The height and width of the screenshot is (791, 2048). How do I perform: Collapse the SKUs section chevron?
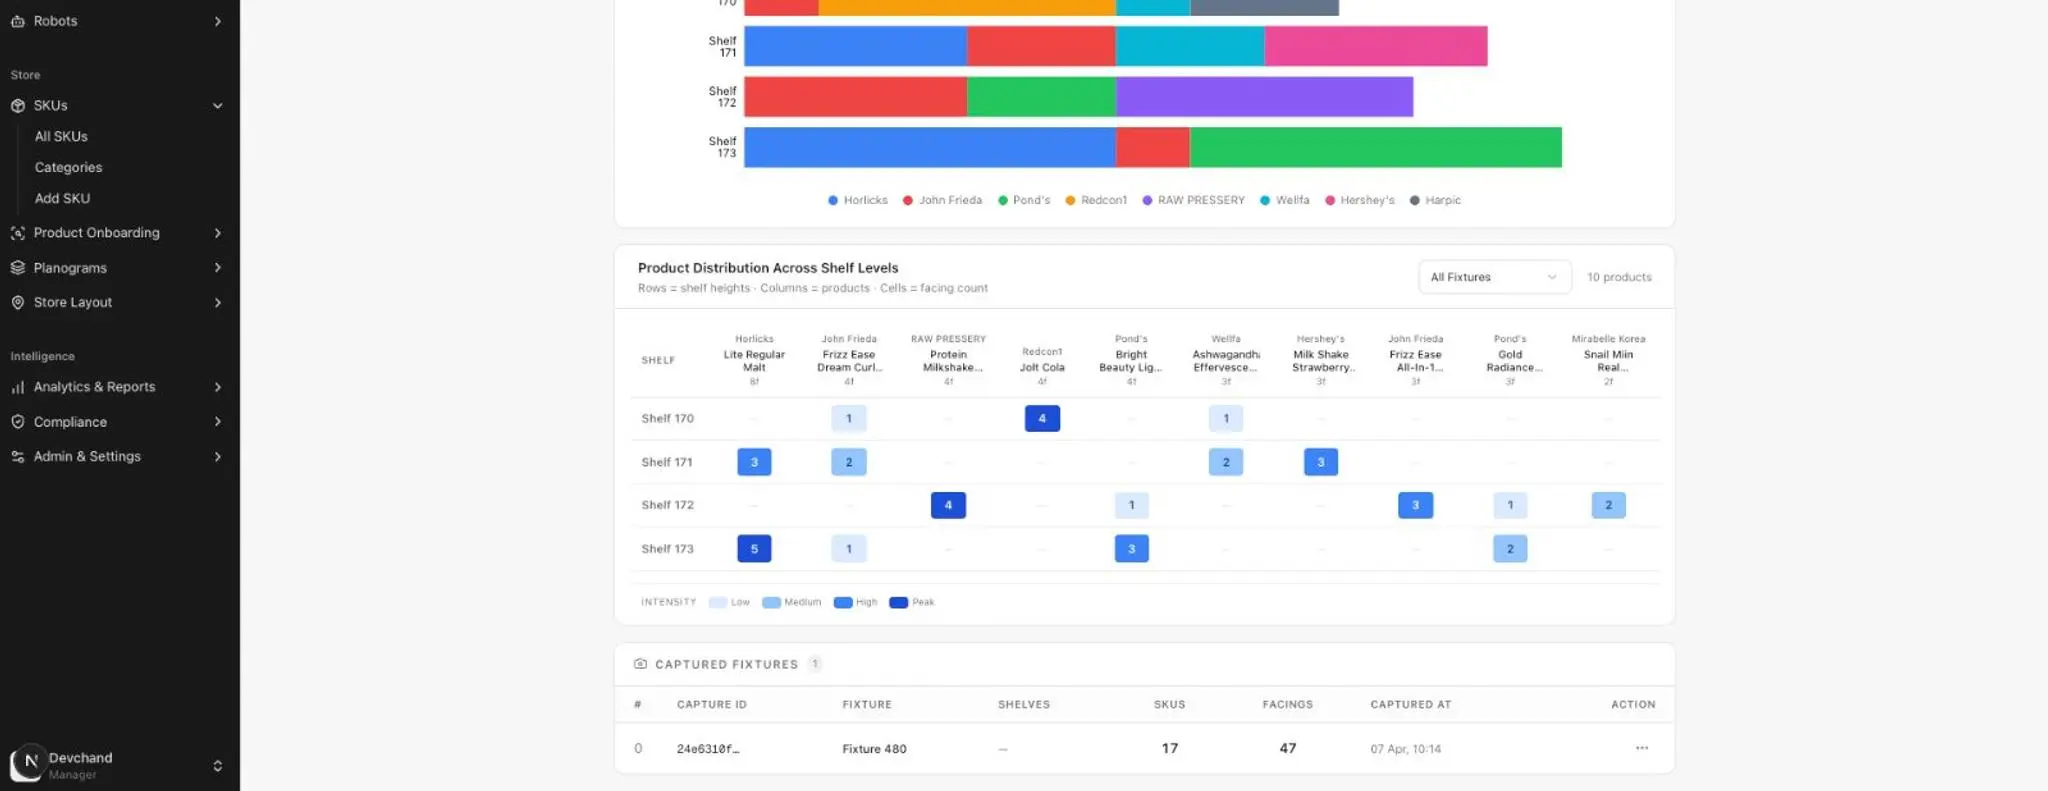tap(217, 106)
